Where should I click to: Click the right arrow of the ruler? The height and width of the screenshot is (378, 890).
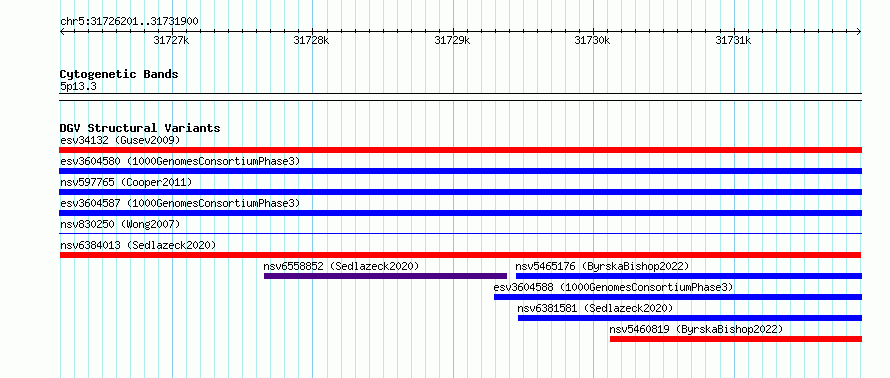(x=858, y=32)
